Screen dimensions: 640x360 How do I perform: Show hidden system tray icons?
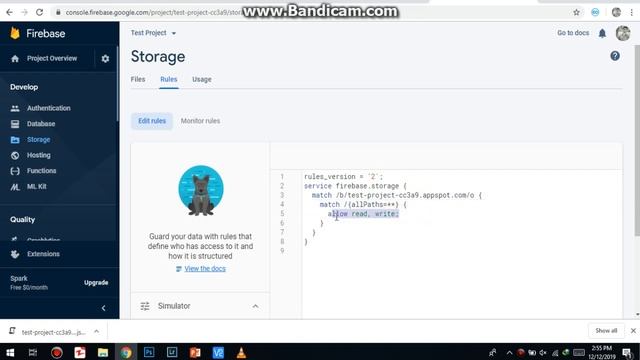pyautogui.click(x=509, y=353)
